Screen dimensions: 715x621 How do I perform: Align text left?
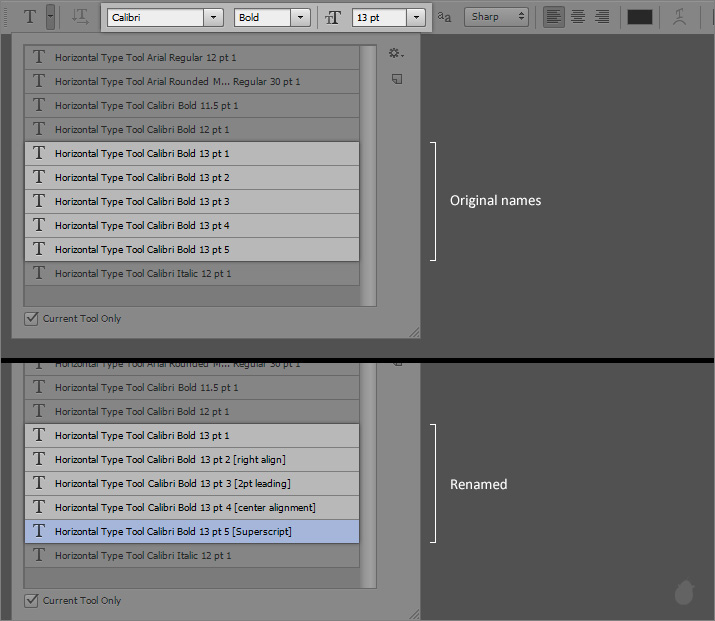click(553, 17)
